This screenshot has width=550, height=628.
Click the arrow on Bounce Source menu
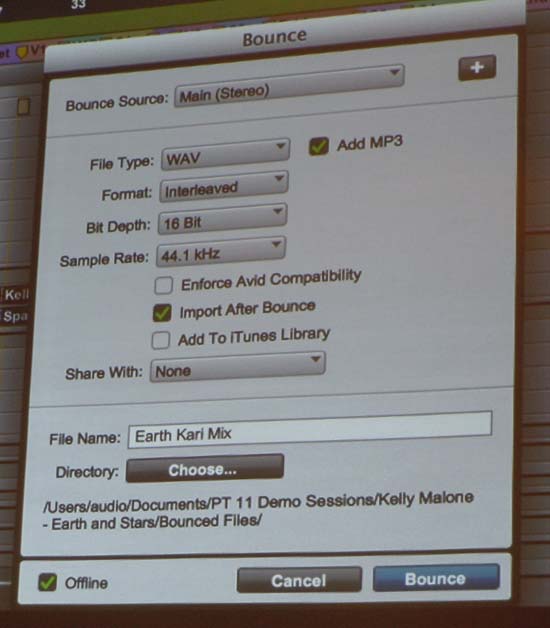pyautogui.click(x=394, y=72)
